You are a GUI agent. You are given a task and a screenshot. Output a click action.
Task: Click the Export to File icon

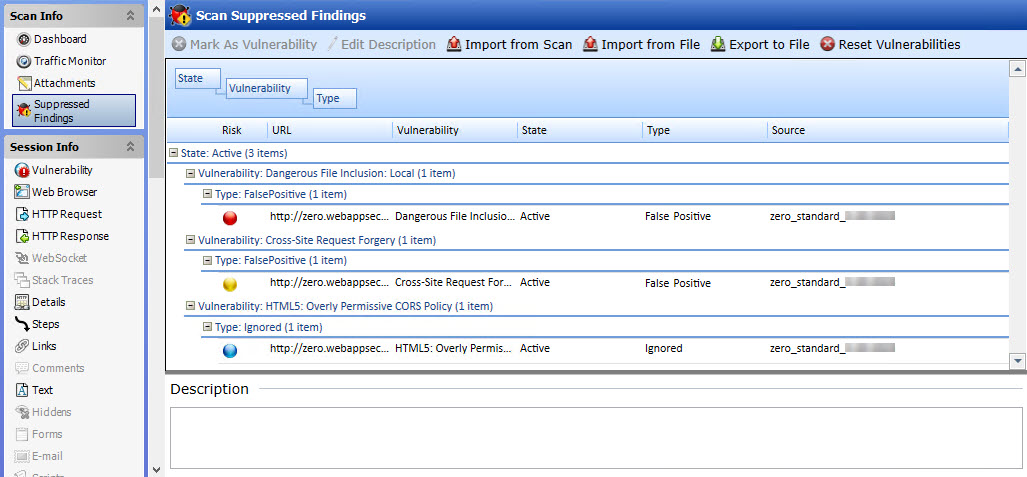718,44
